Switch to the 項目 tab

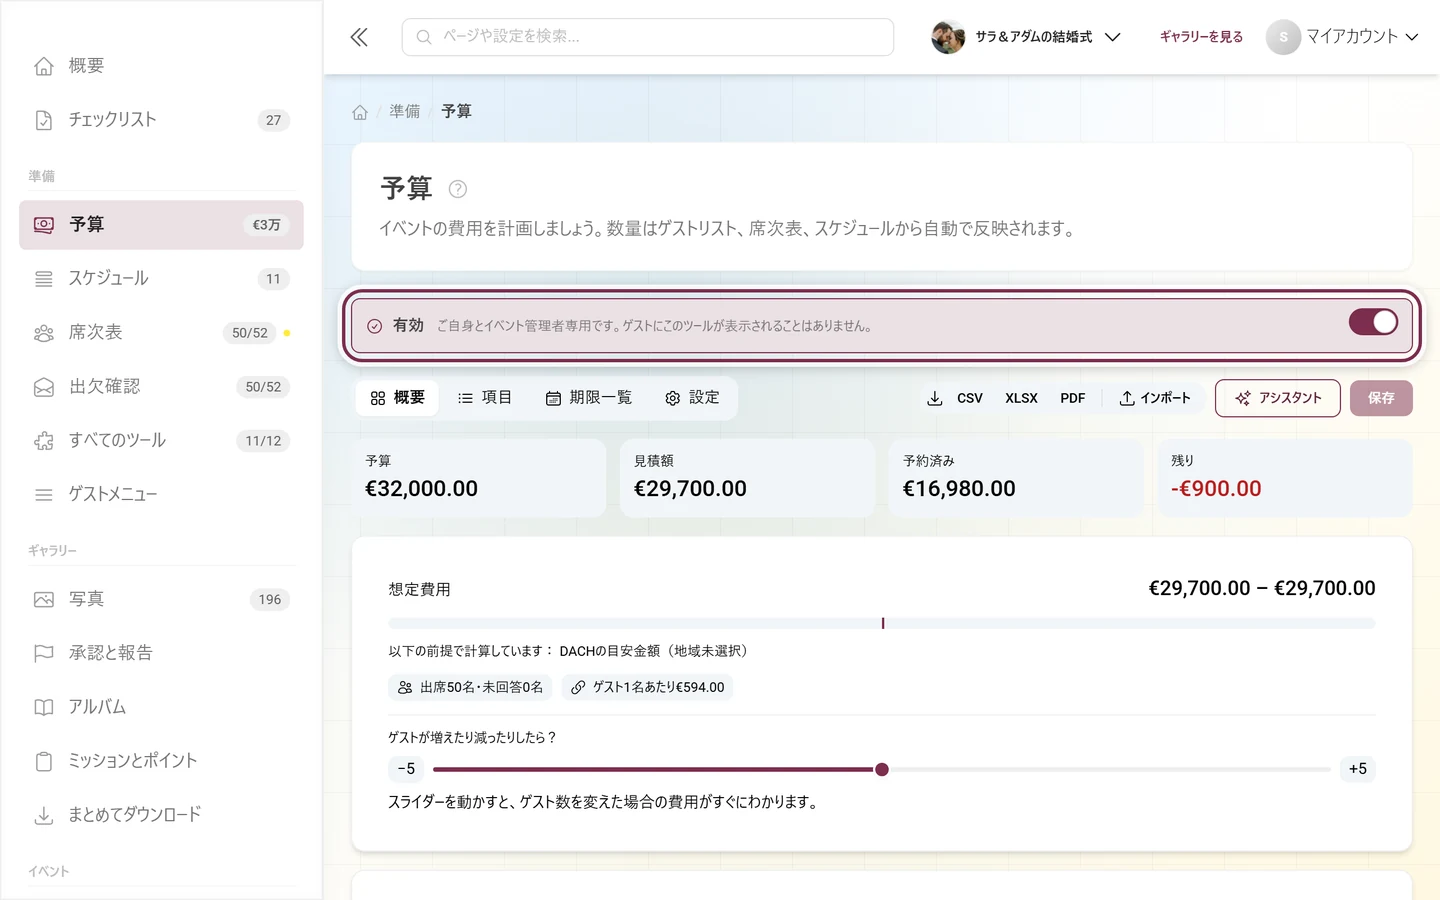tap(485, 398)
